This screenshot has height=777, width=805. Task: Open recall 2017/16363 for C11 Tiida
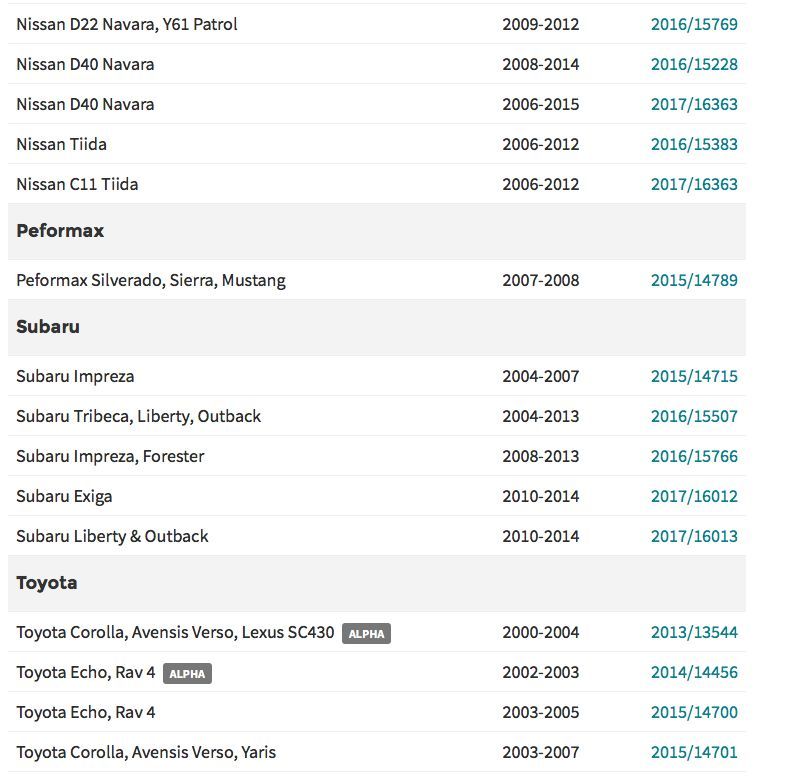point(694,184)
